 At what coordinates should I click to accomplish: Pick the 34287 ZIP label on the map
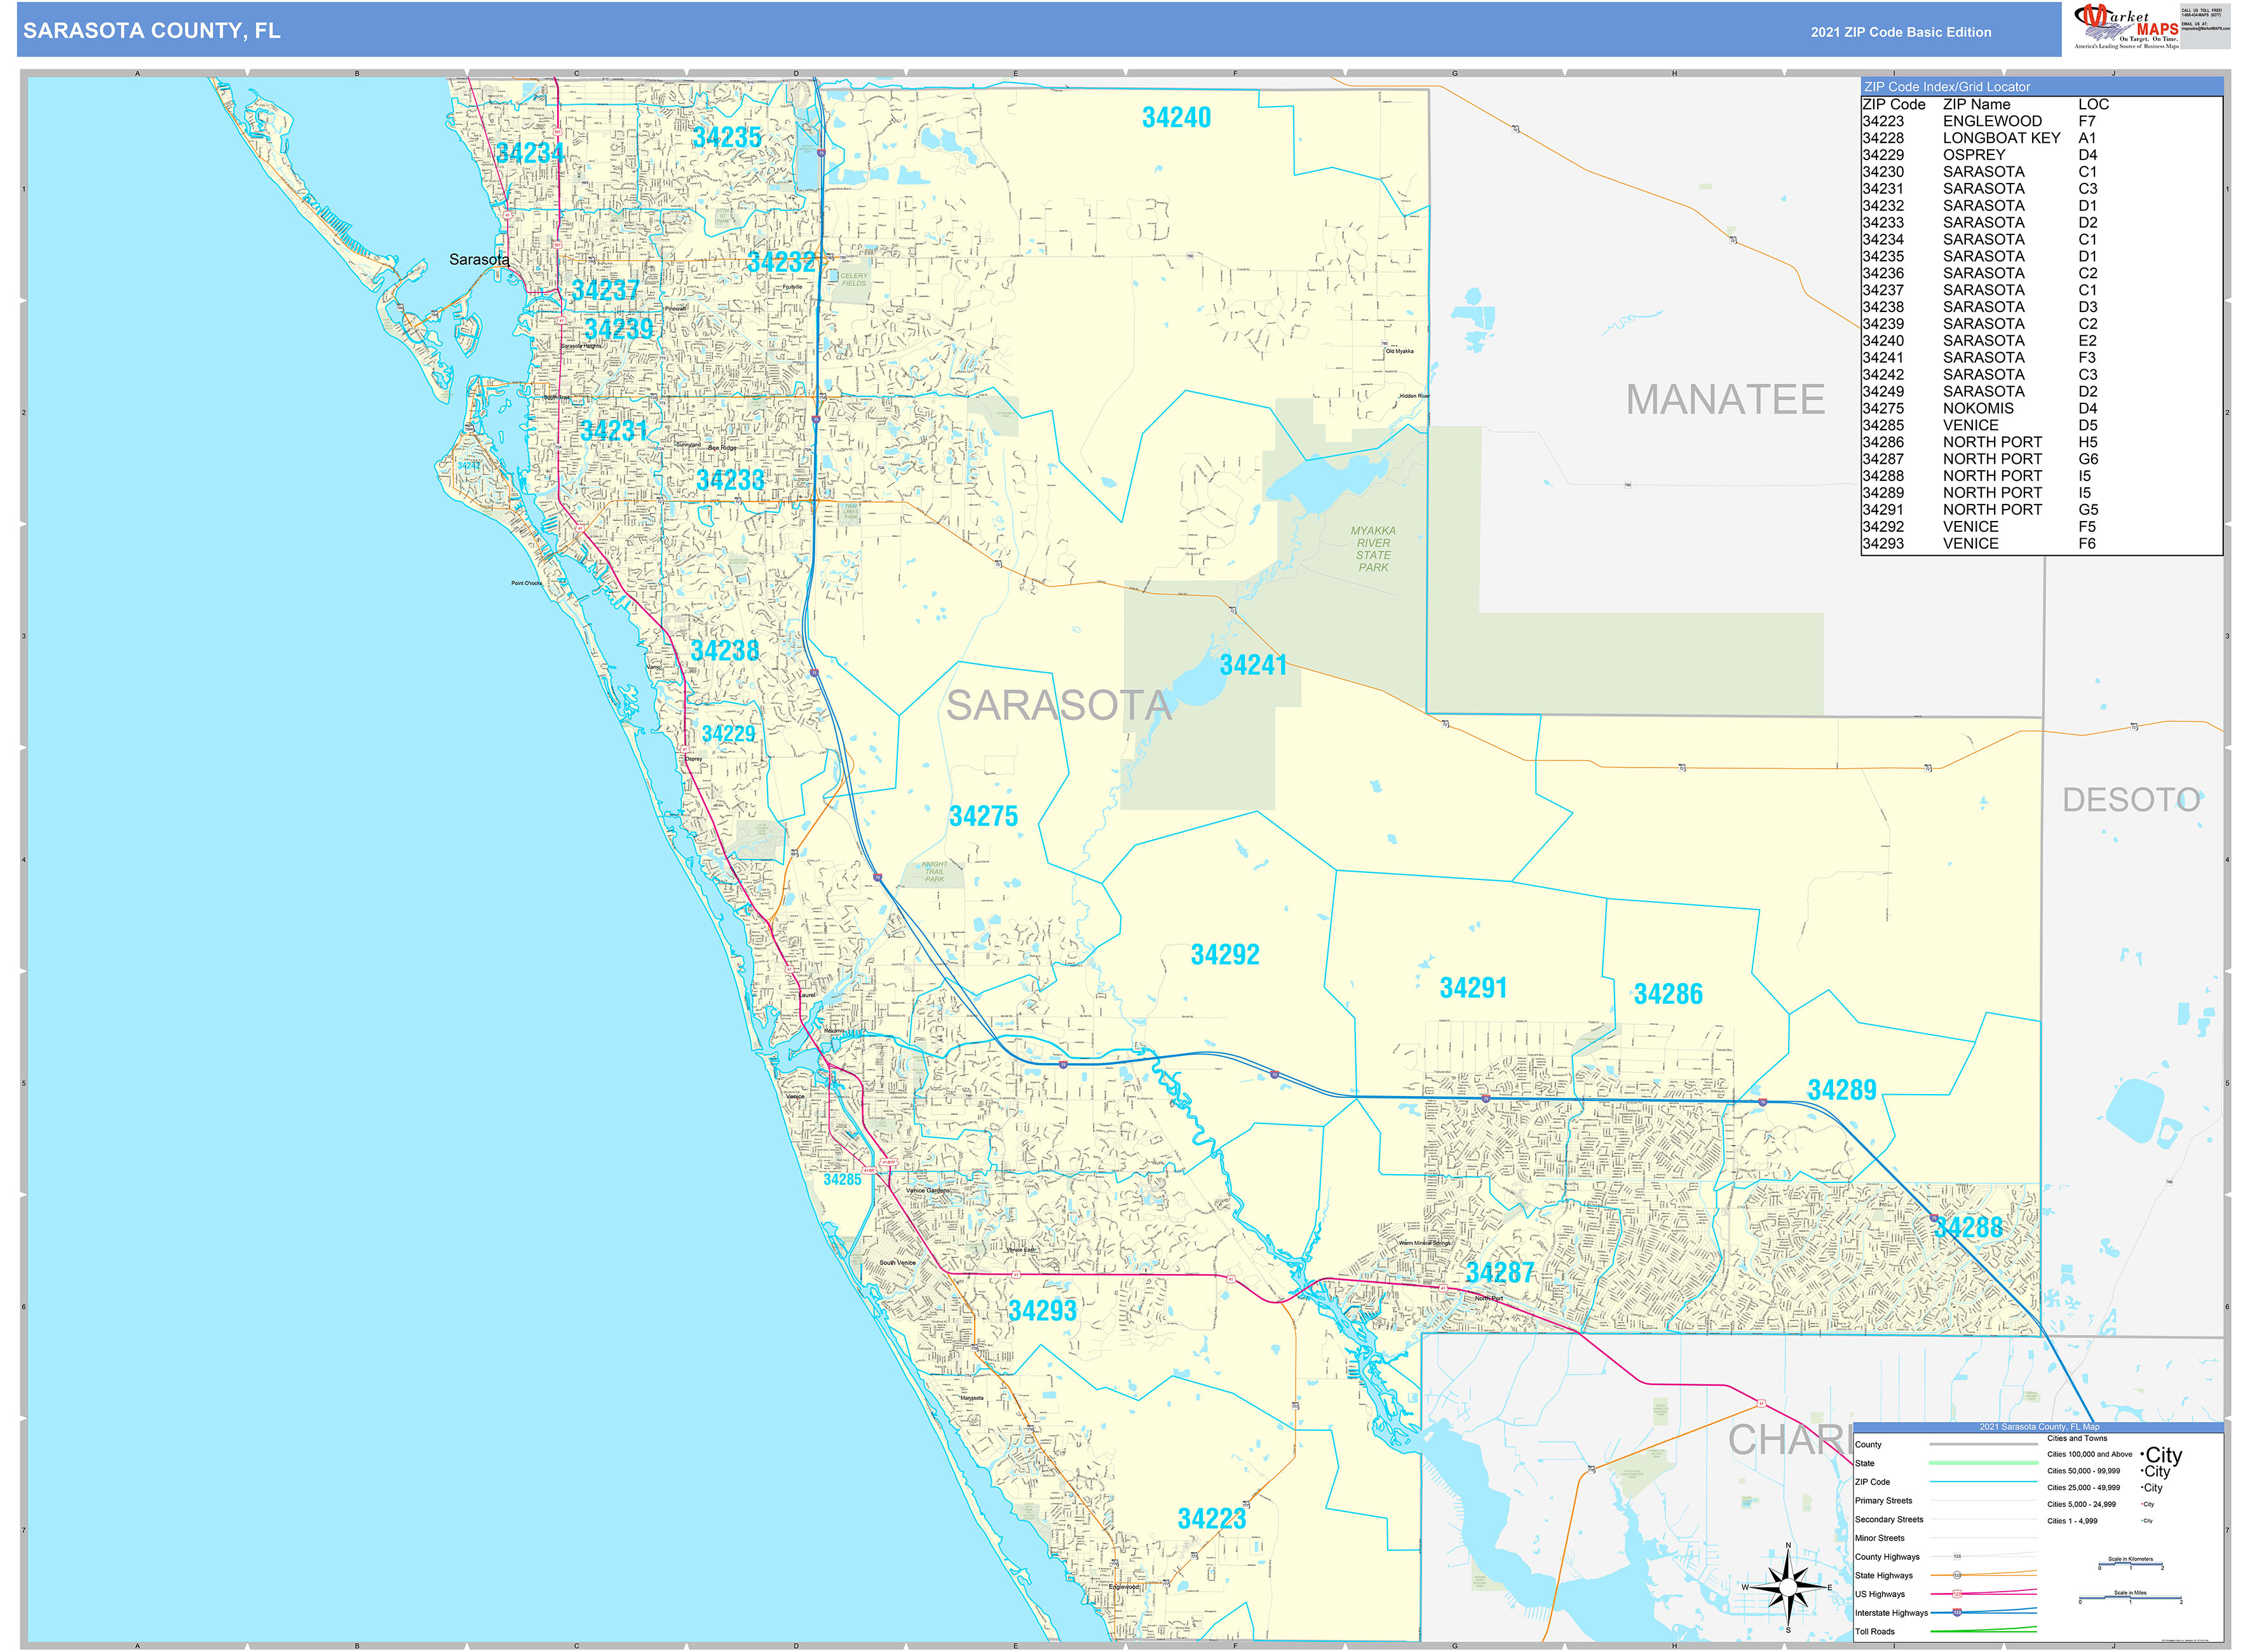point(1500,1272)
